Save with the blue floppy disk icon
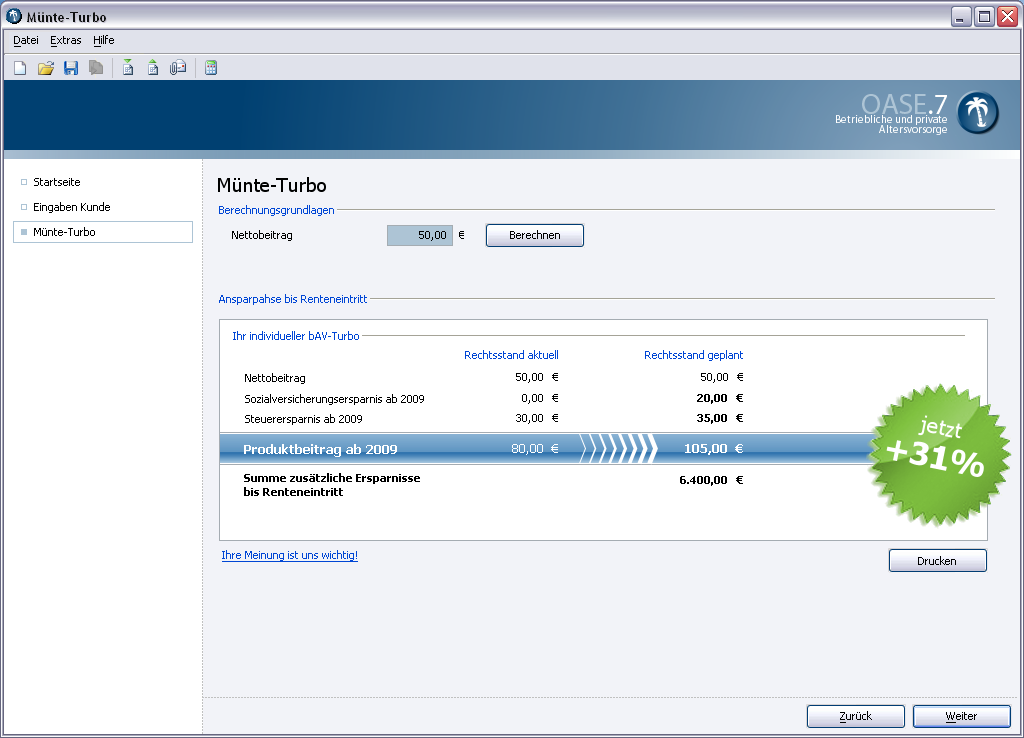Image resolution: width=1024 pixels, height=738 pixels. pos(71,68)
